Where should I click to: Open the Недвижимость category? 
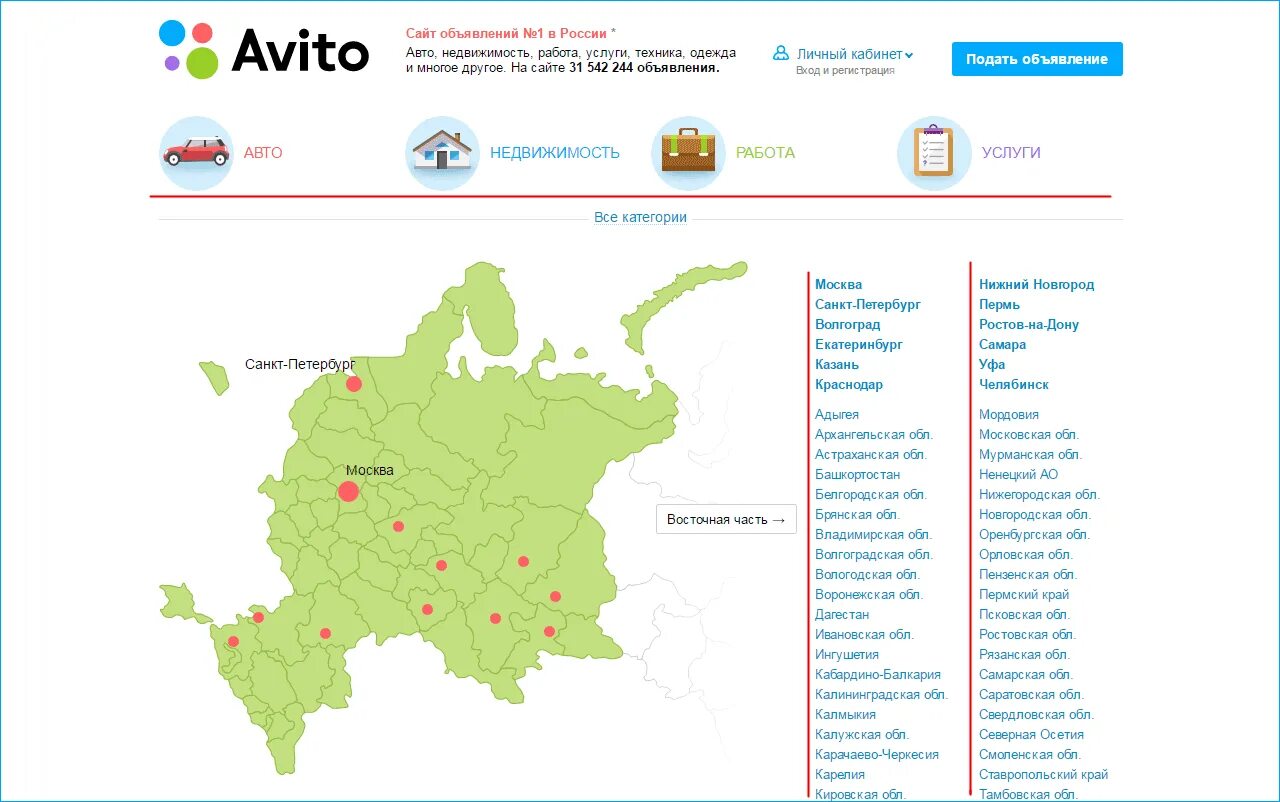555,153
